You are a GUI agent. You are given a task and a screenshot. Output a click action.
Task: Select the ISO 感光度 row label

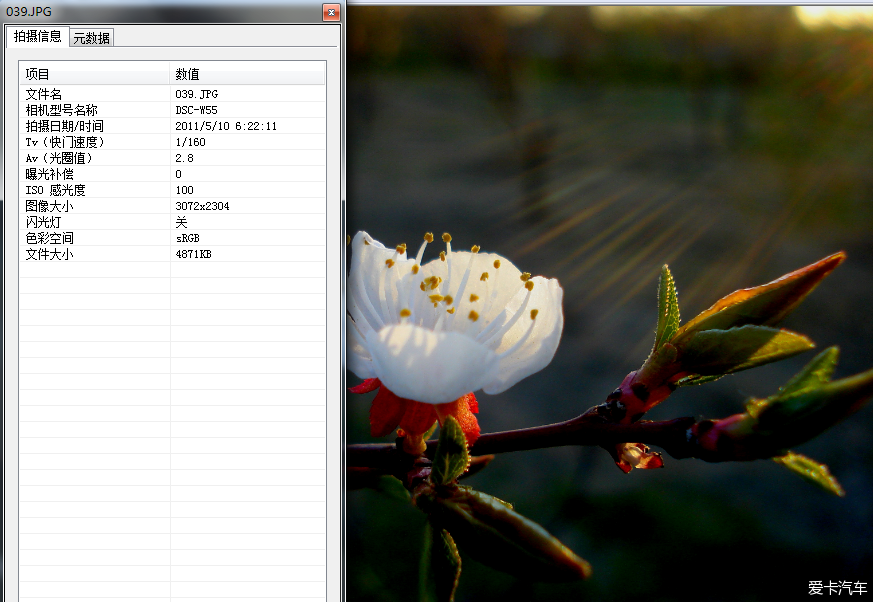(x=55, y=190)
